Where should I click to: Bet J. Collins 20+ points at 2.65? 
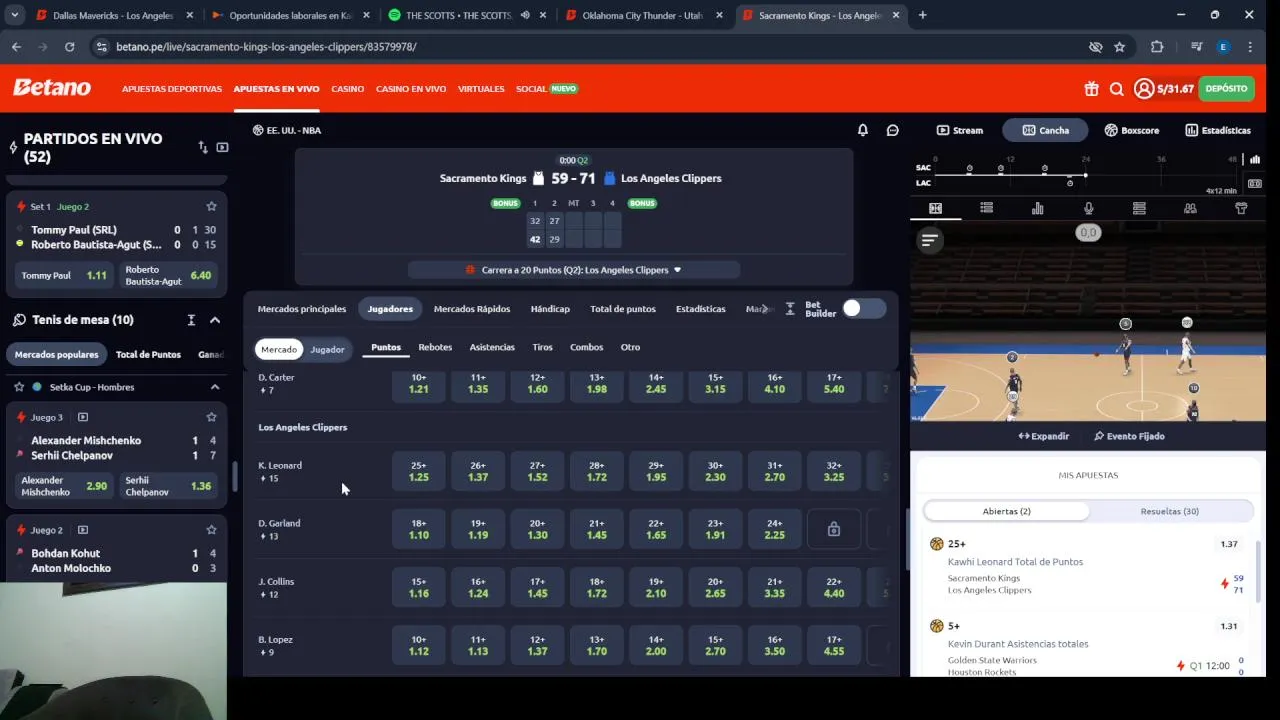pos(715,588)
